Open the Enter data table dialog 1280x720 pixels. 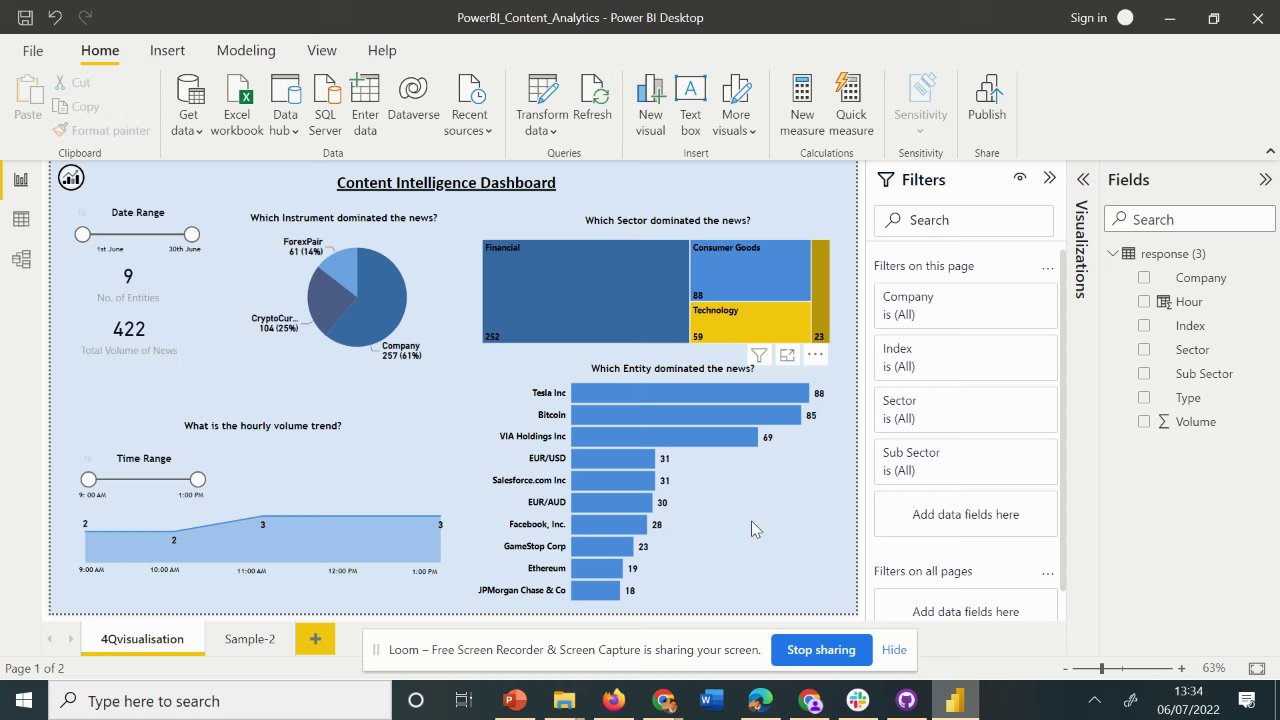point(365,105)
